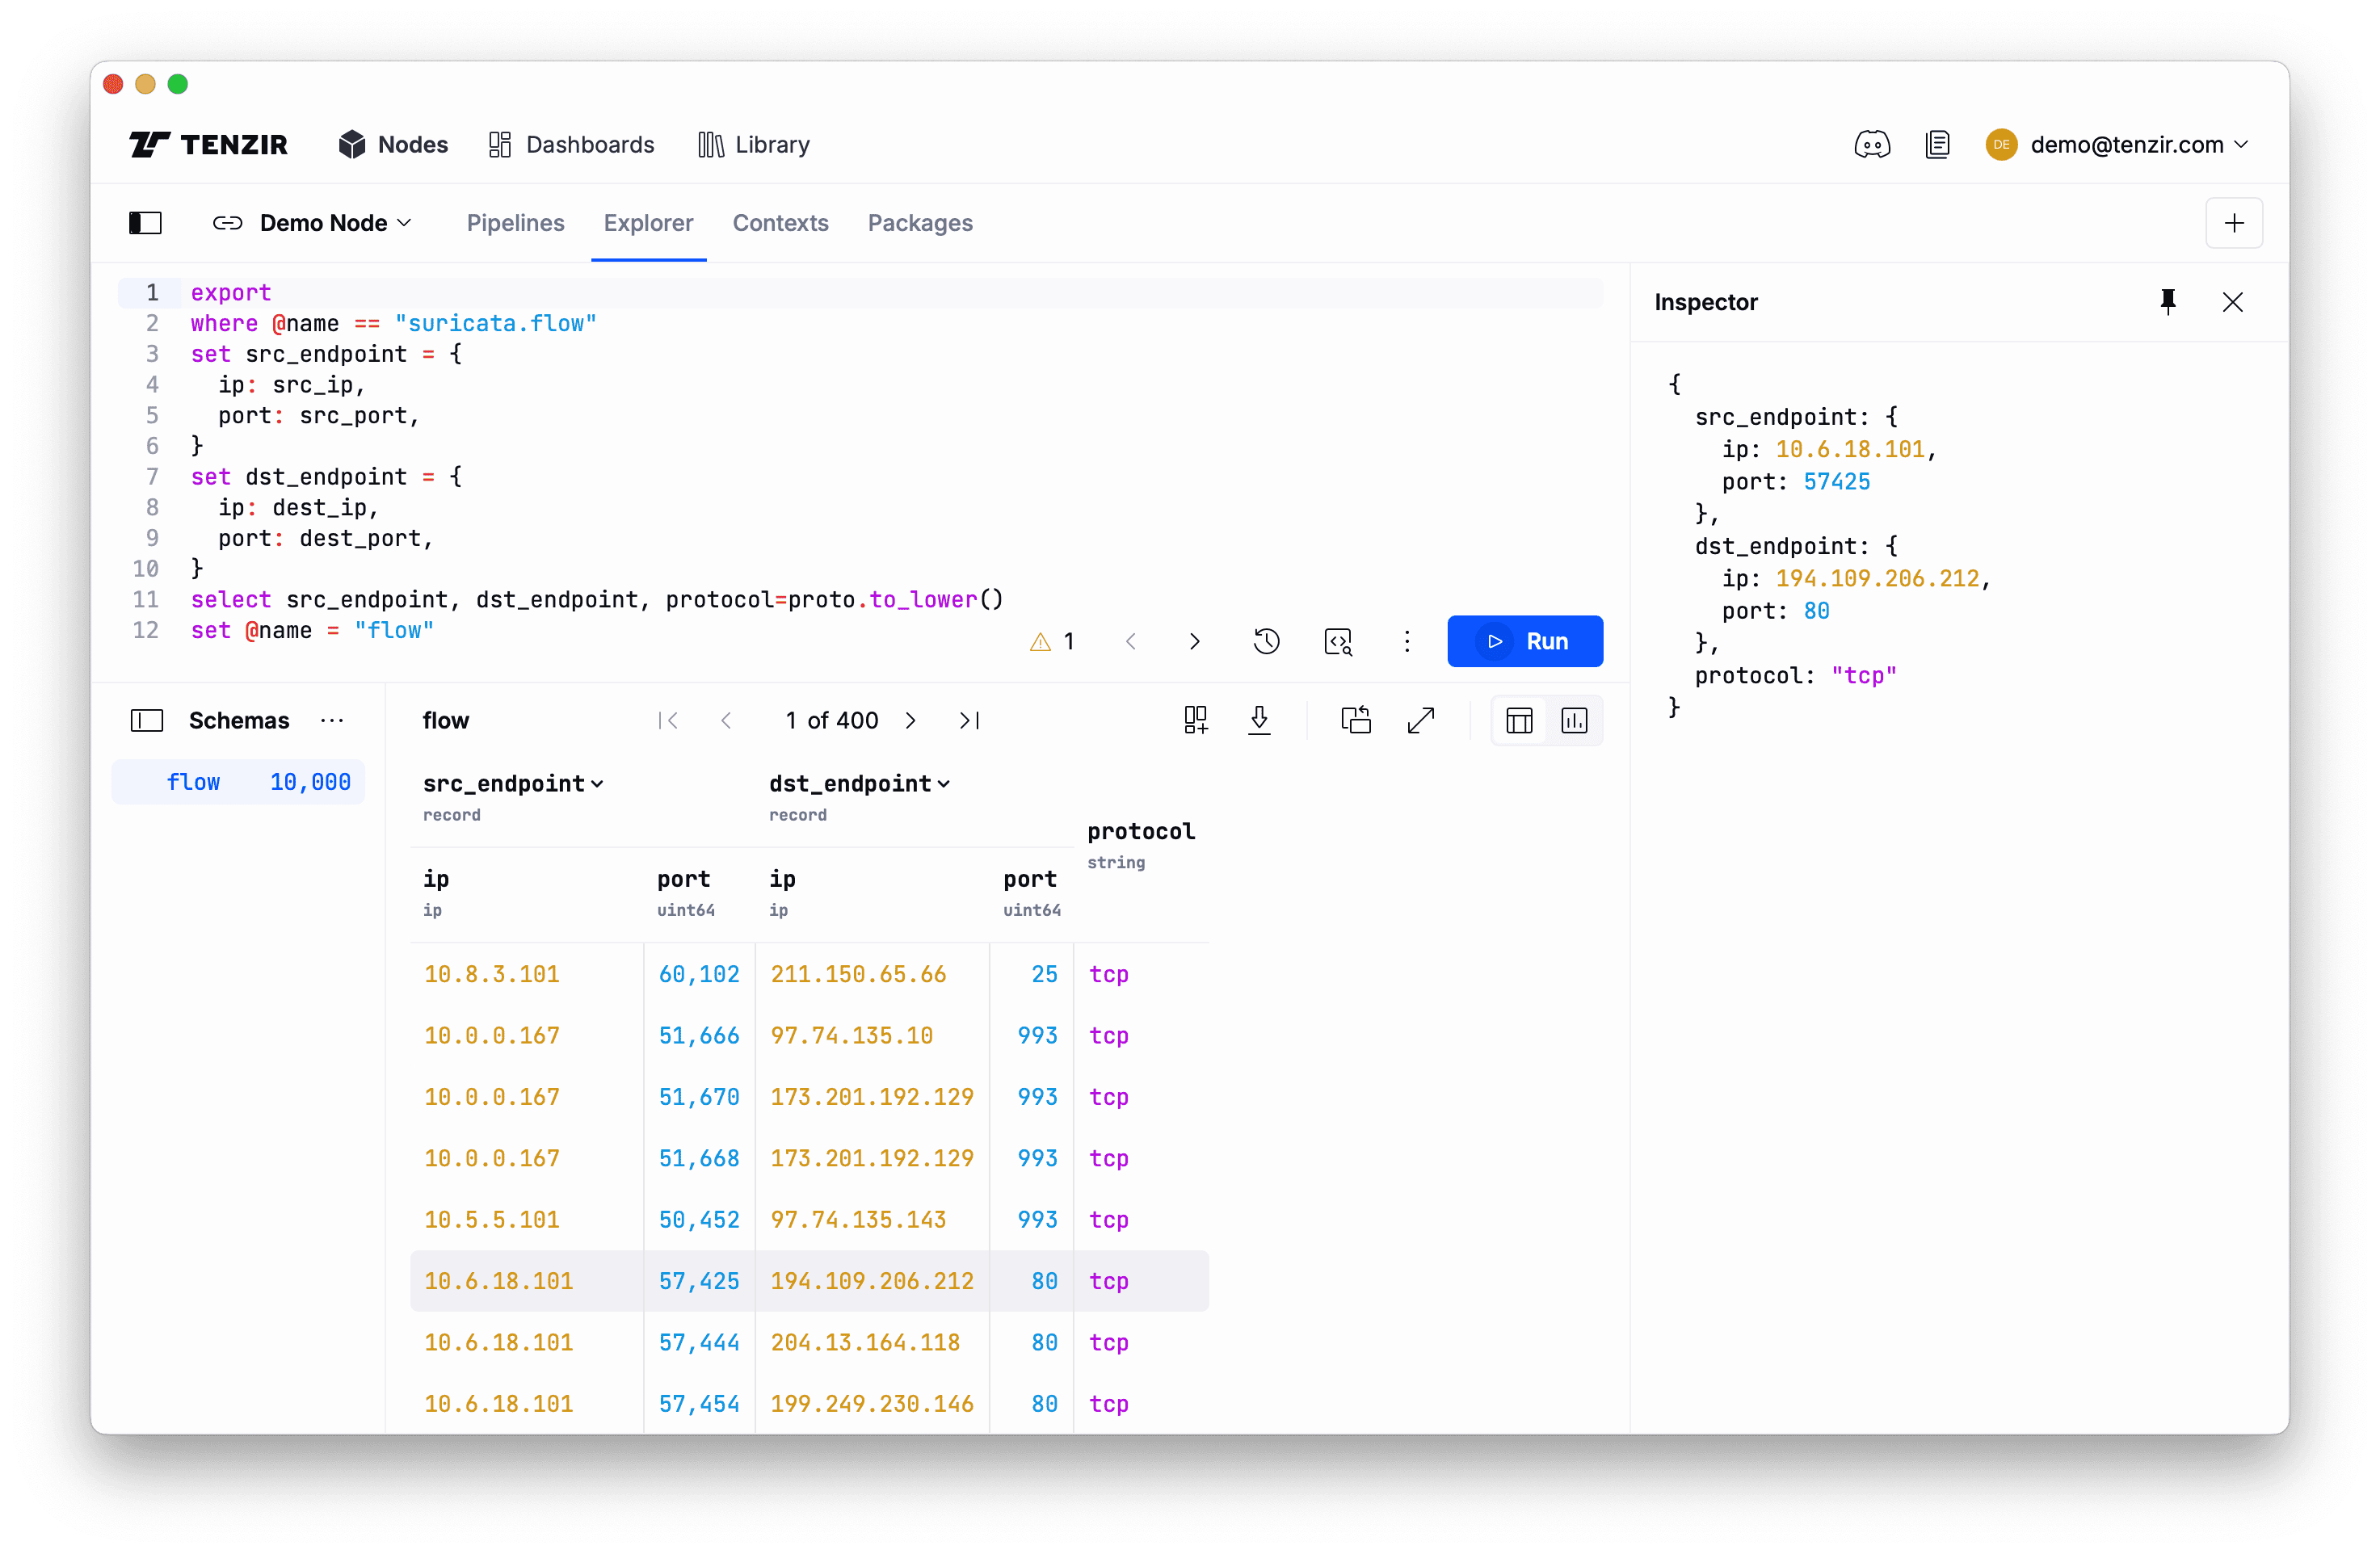Enable table view for results
The width and height of the screenshot is (2380, 1554).
tap(1519, 720)
